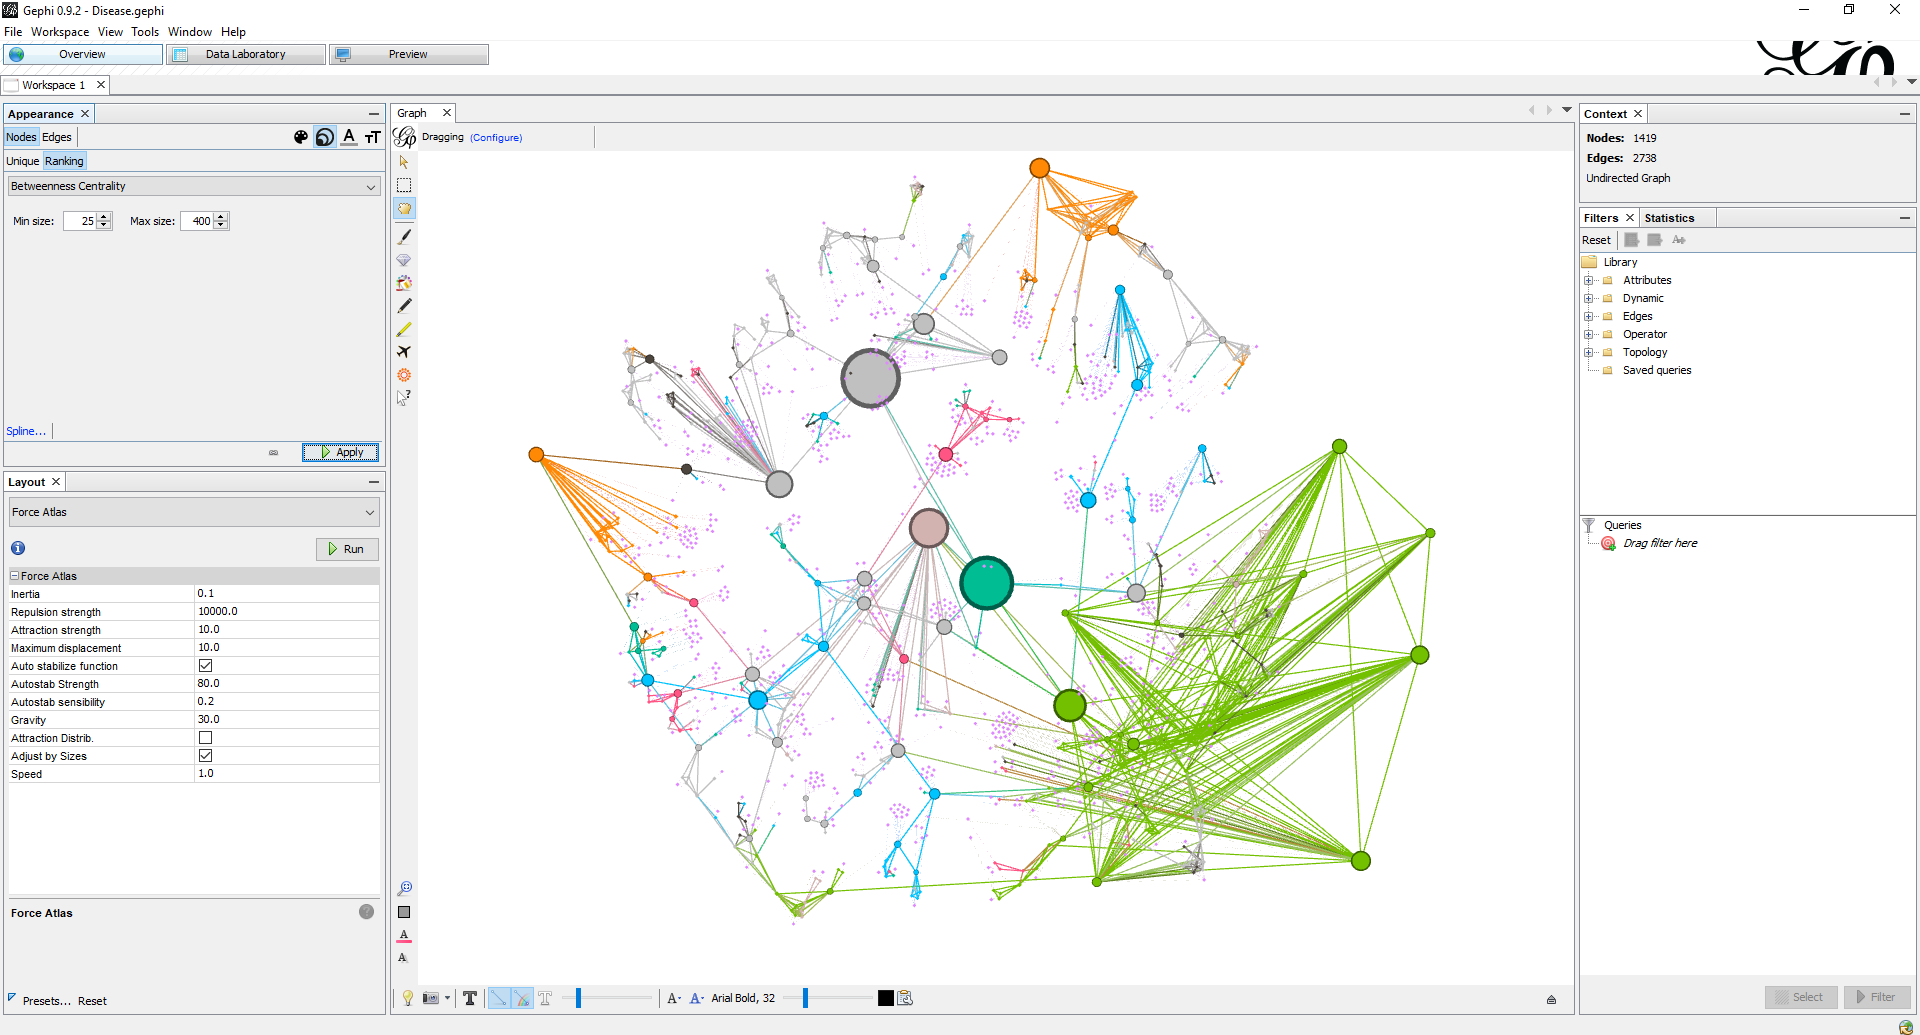Click the Edit tool with question mark

tap(404, 397)
